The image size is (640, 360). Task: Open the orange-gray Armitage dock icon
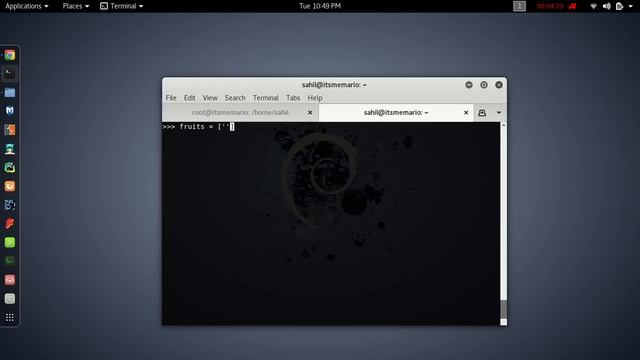pyautogui.click(x=10, y=130)
